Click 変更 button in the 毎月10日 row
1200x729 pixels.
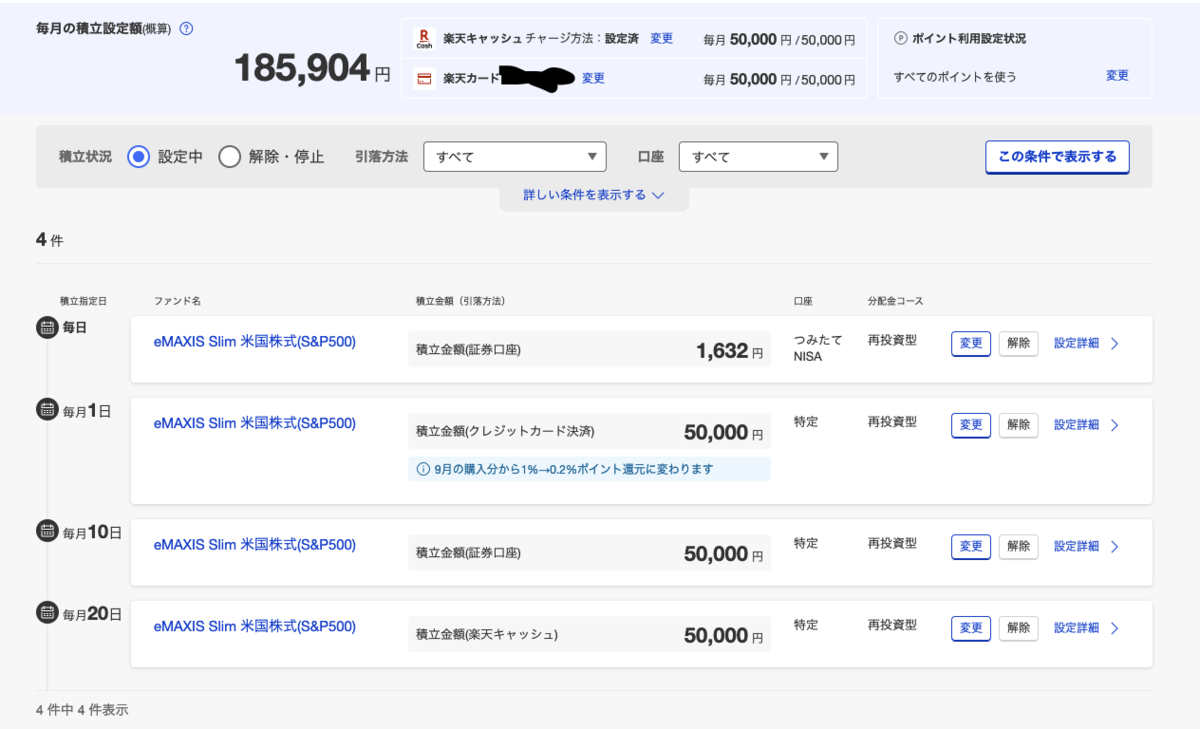[971, 546]
